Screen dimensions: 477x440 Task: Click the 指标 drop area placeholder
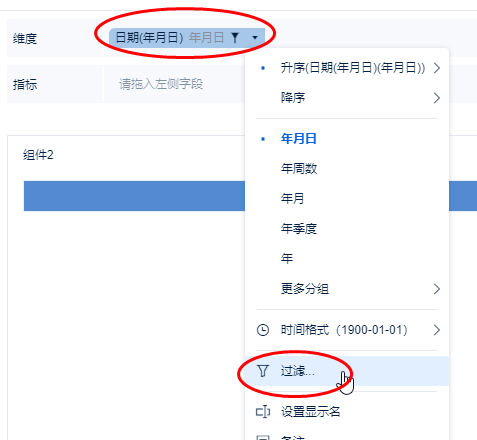(x=161, y=84)
